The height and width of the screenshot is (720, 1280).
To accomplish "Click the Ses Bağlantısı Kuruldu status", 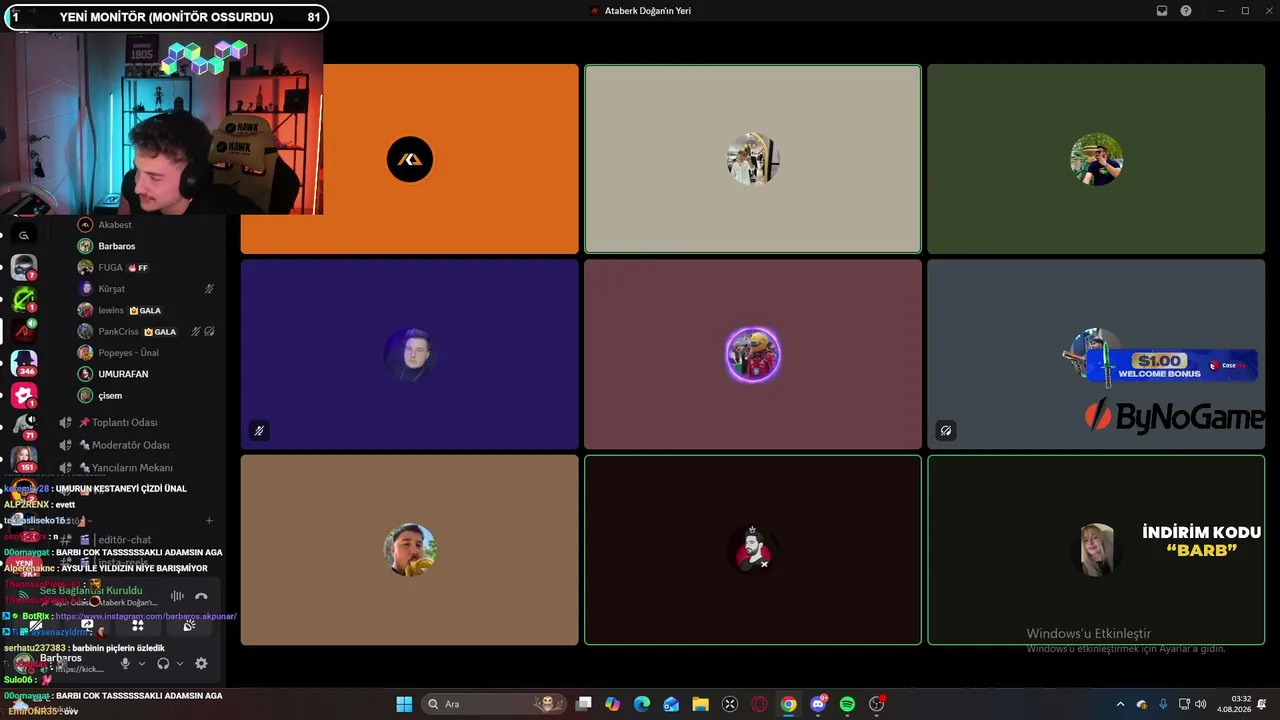I will [x=91, y=591].
